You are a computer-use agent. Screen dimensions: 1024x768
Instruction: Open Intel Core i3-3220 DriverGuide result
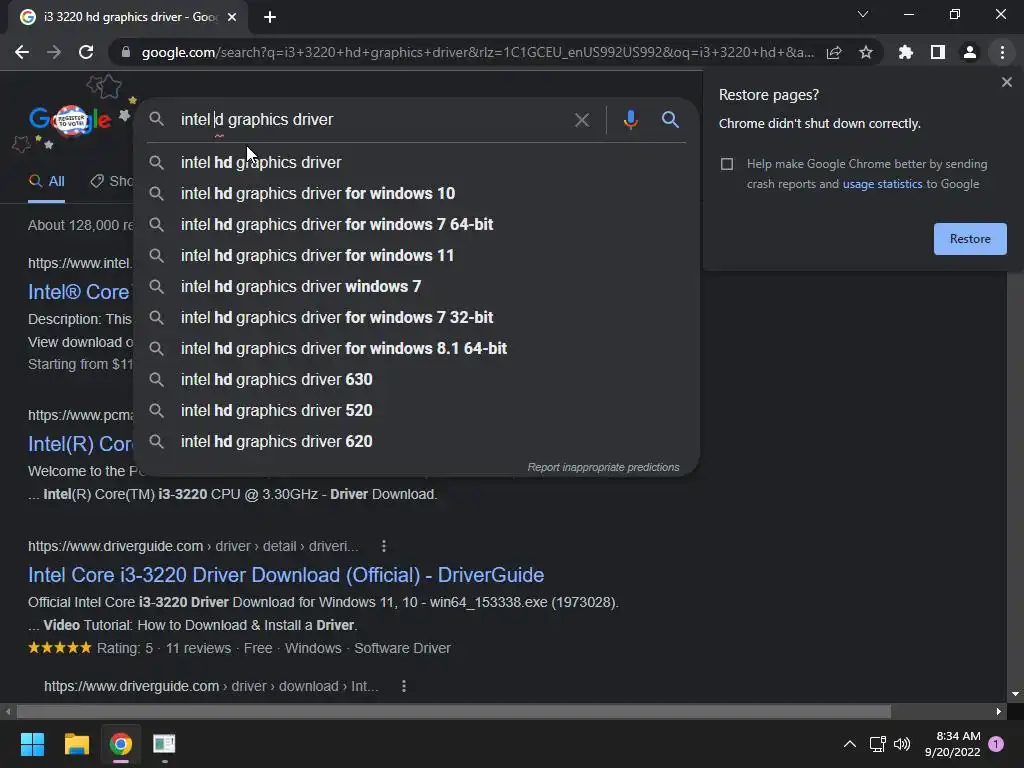tap(286, 575)
